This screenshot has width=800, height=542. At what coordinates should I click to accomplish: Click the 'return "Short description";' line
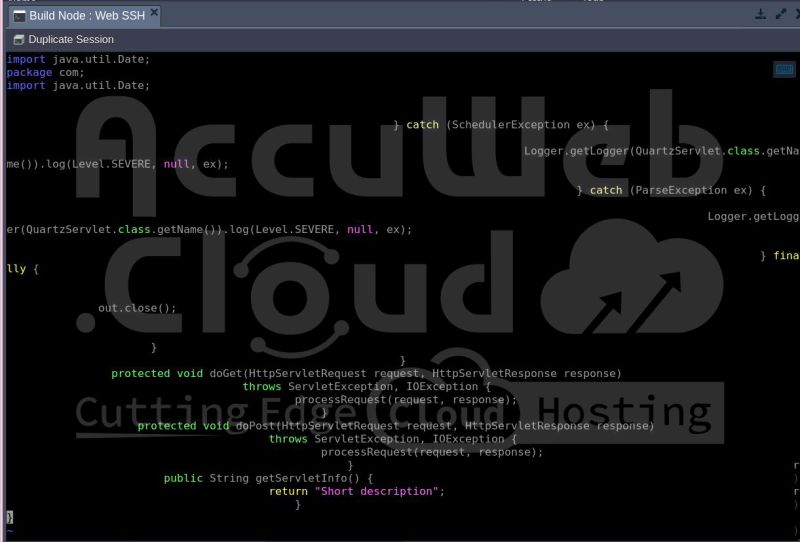(357, 491)
